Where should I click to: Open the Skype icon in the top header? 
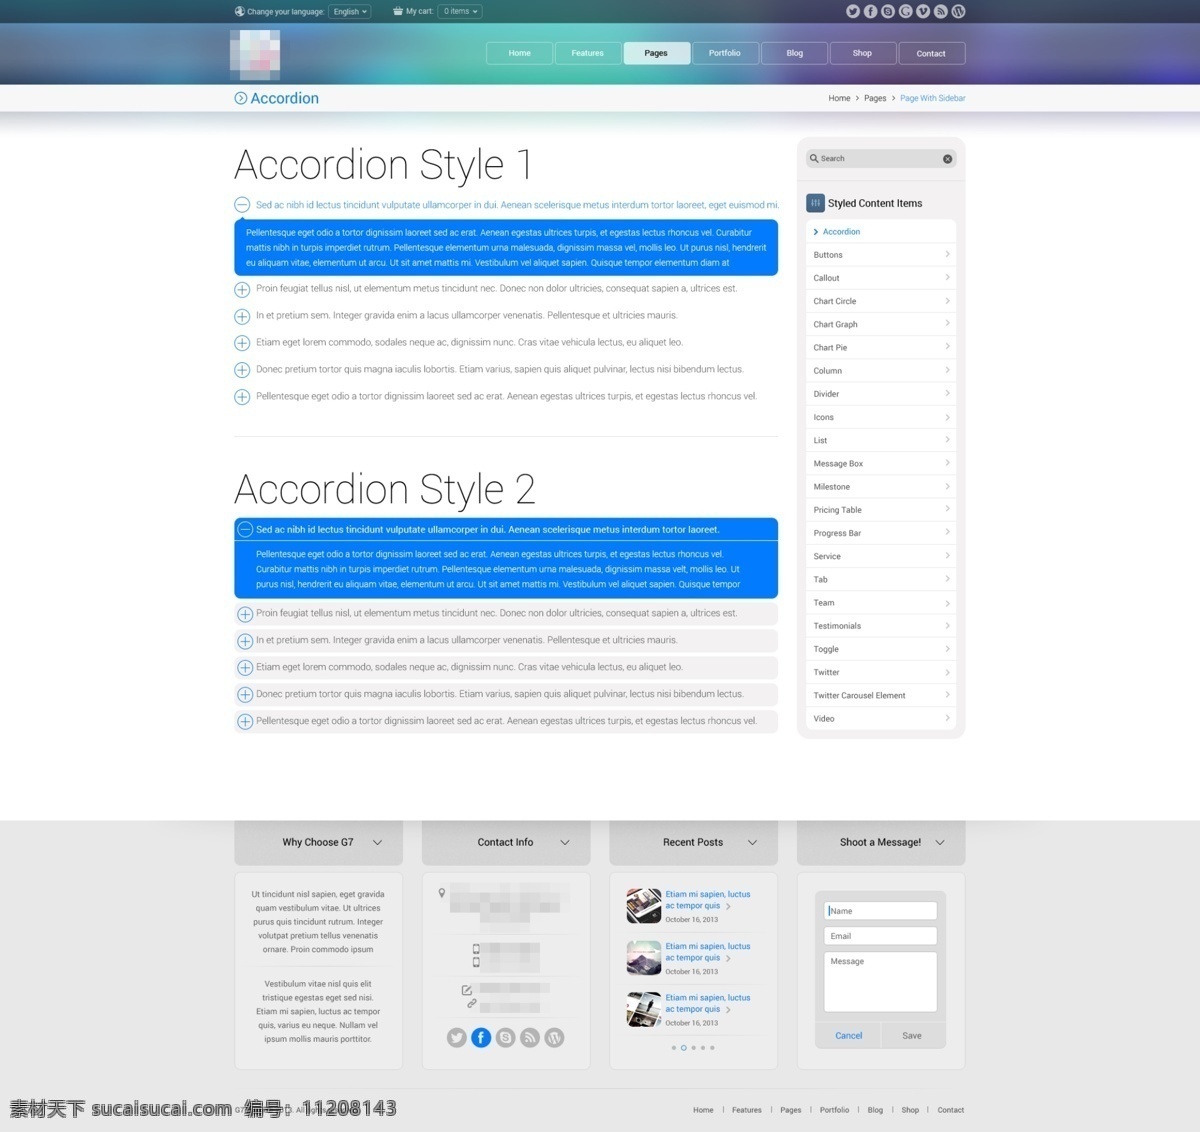(888, 12)
